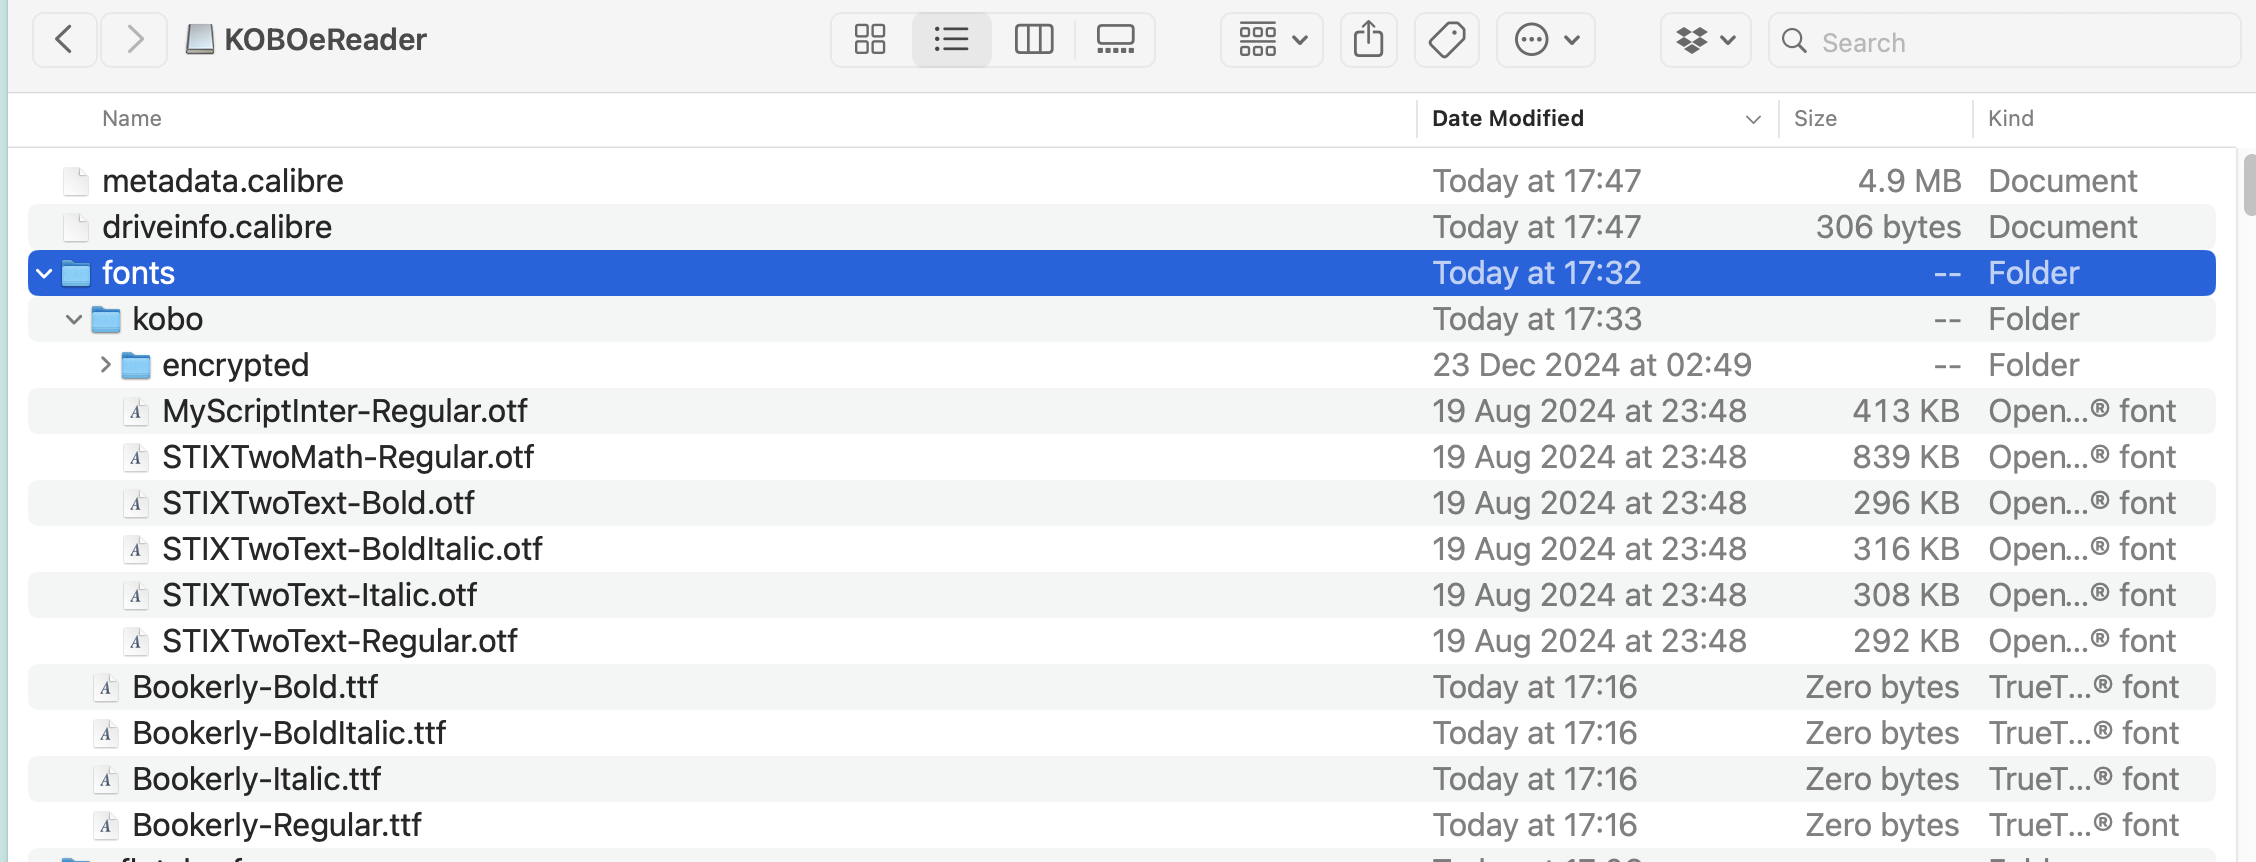Open the More Actions ellipsis menu

(1545, 40)
